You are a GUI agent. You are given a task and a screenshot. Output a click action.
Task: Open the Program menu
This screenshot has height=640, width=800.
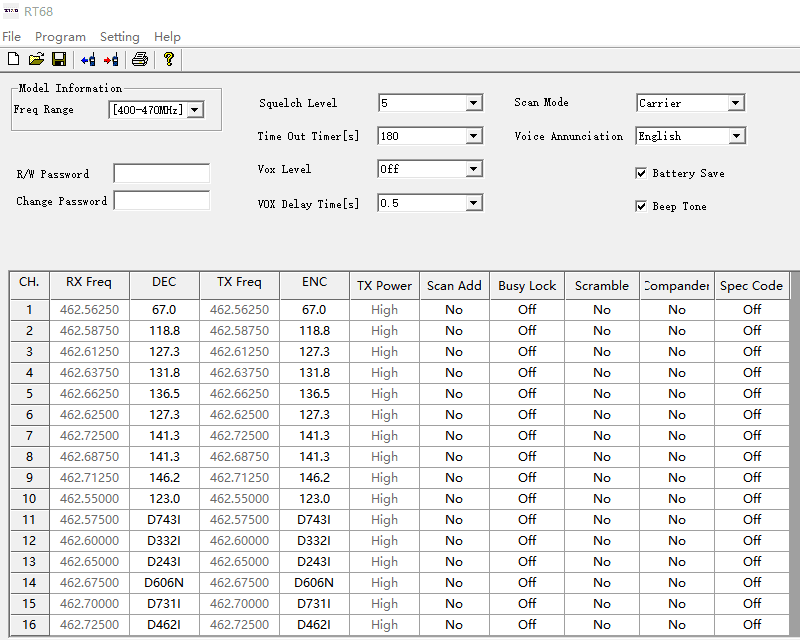coord(60,37)
